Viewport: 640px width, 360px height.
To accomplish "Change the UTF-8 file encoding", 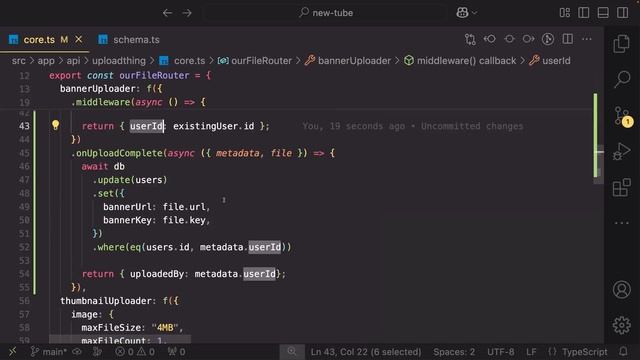I will pyautogui.click(x=500, y=352).
